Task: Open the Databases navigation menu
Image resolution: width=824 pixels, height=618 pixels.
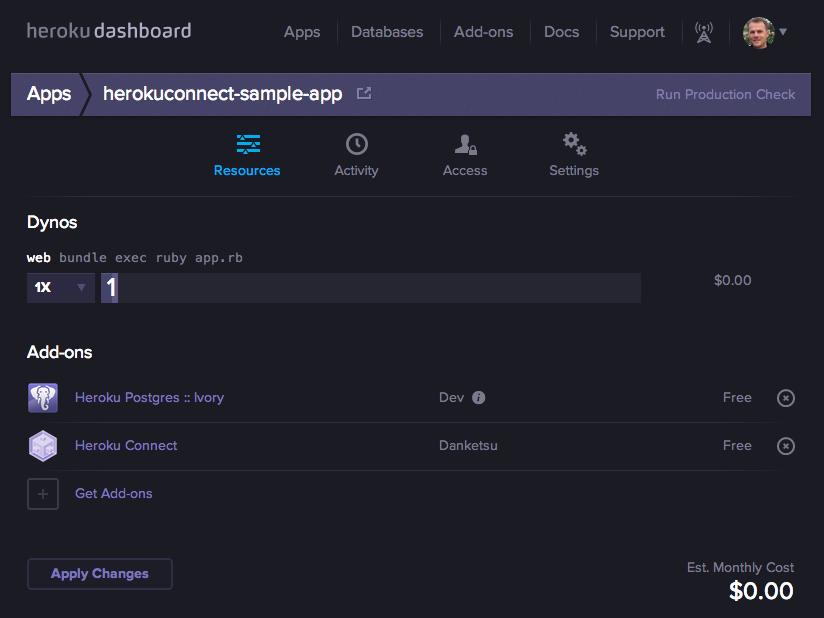Action: (387, 32)
